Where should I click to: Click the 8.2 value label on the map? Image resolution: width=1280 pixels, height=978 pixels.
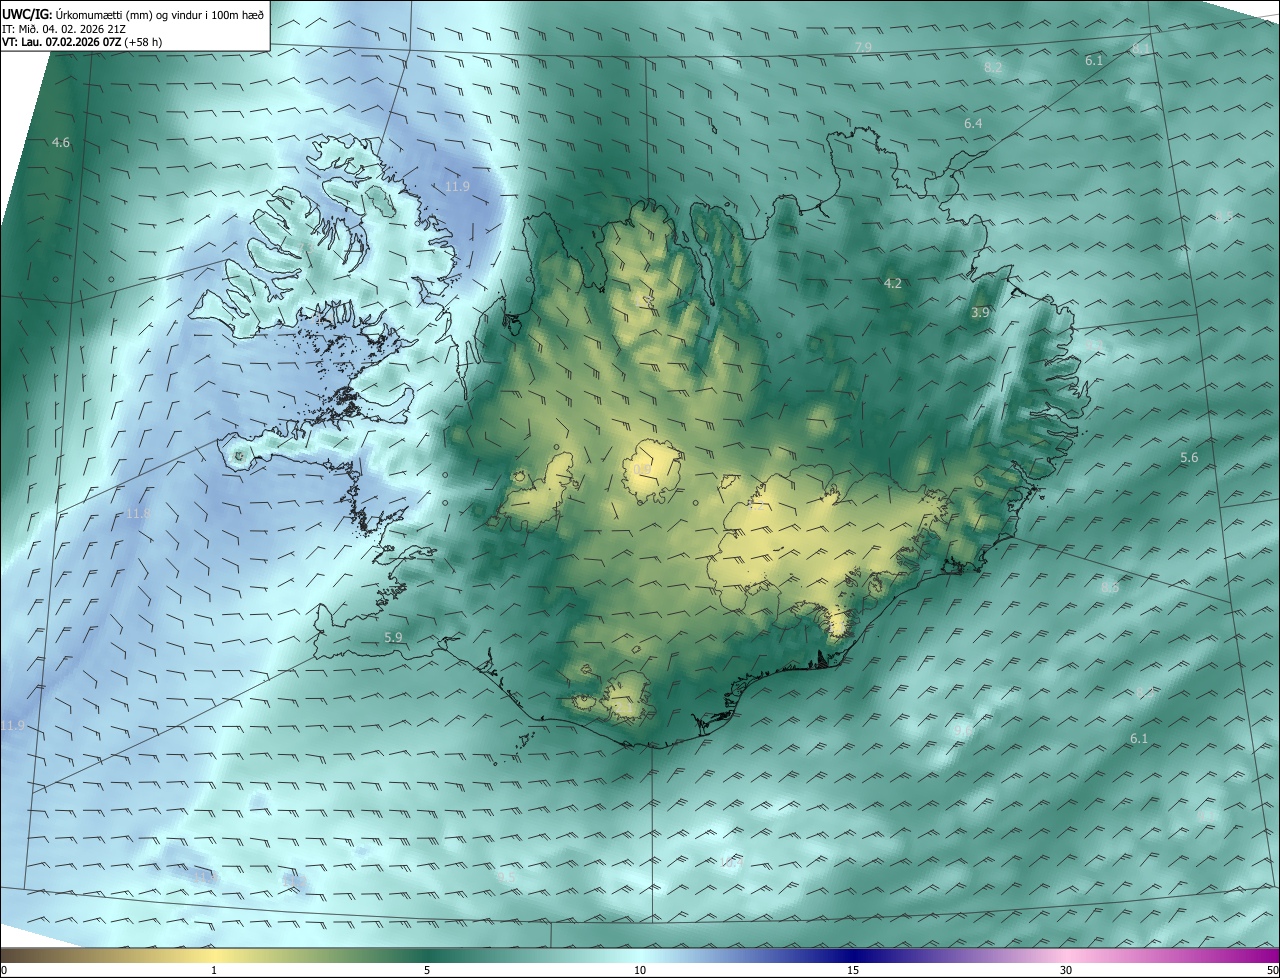click(x=993, y=67)
